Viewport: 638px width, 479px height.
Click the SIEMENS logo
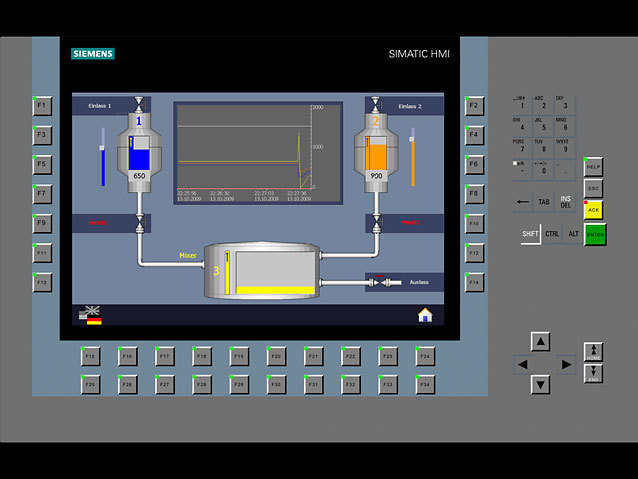93,54
